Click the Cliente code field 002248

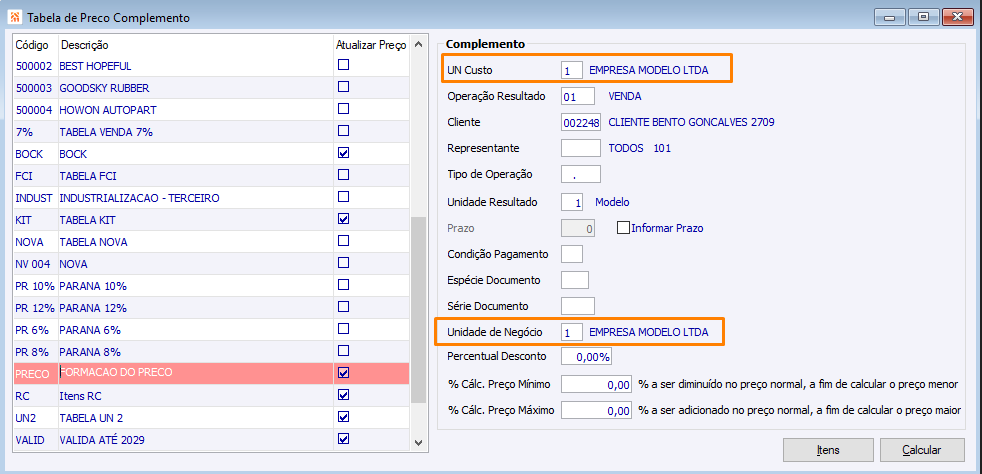[x=581, y=122]
